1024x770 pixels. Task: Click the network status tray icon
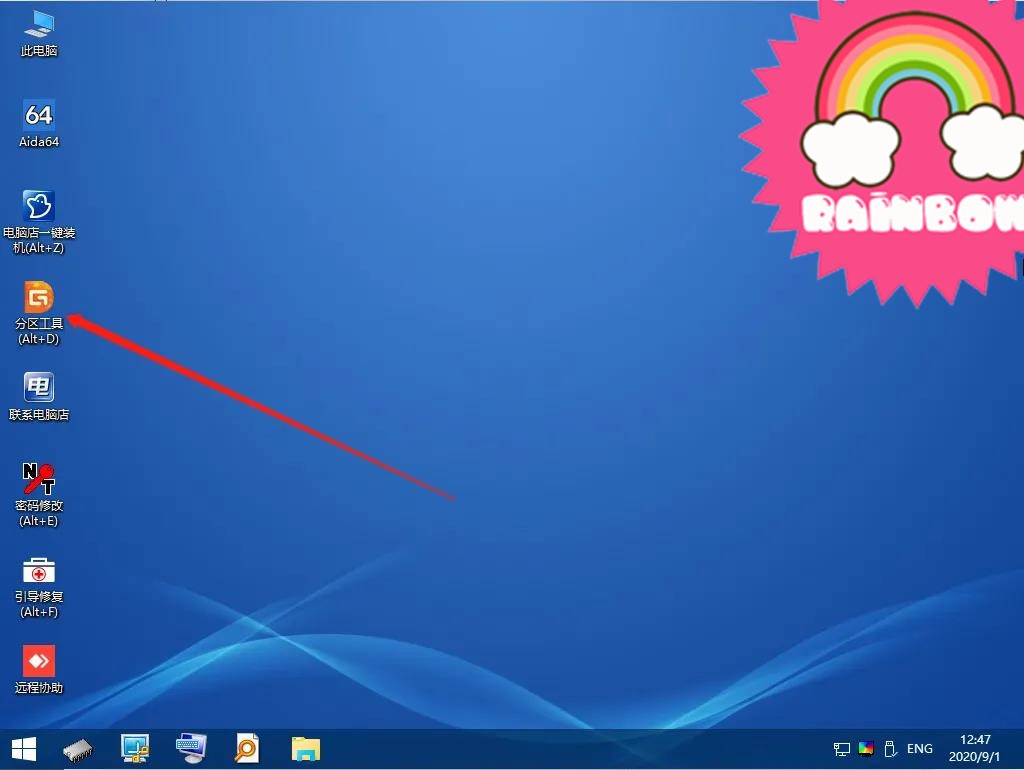point(842,748)
